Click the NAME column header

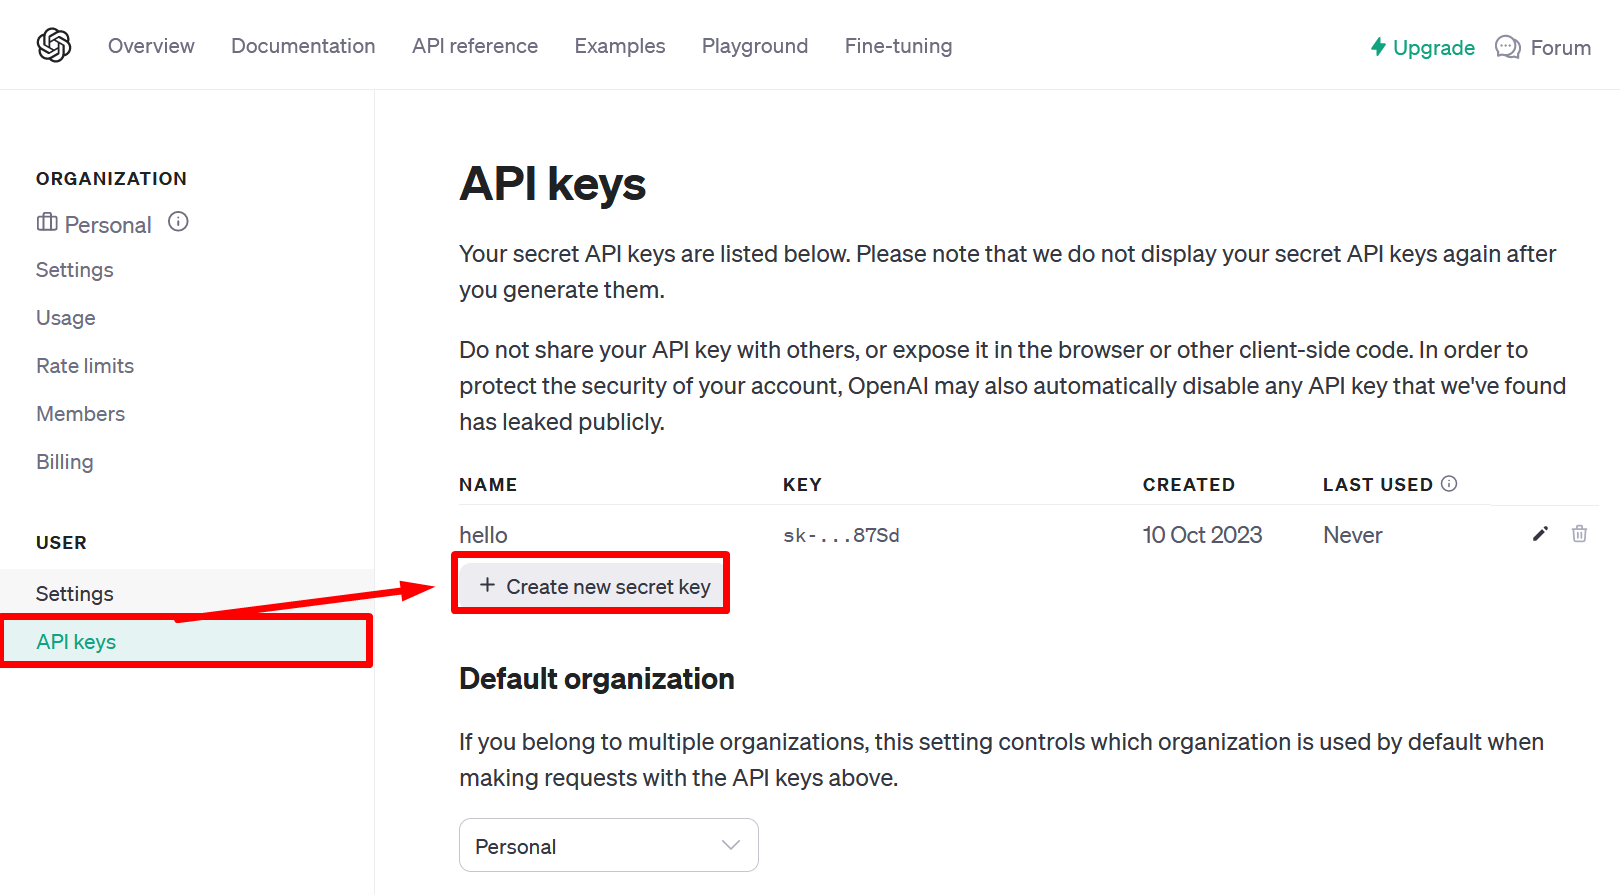(488, 485)
